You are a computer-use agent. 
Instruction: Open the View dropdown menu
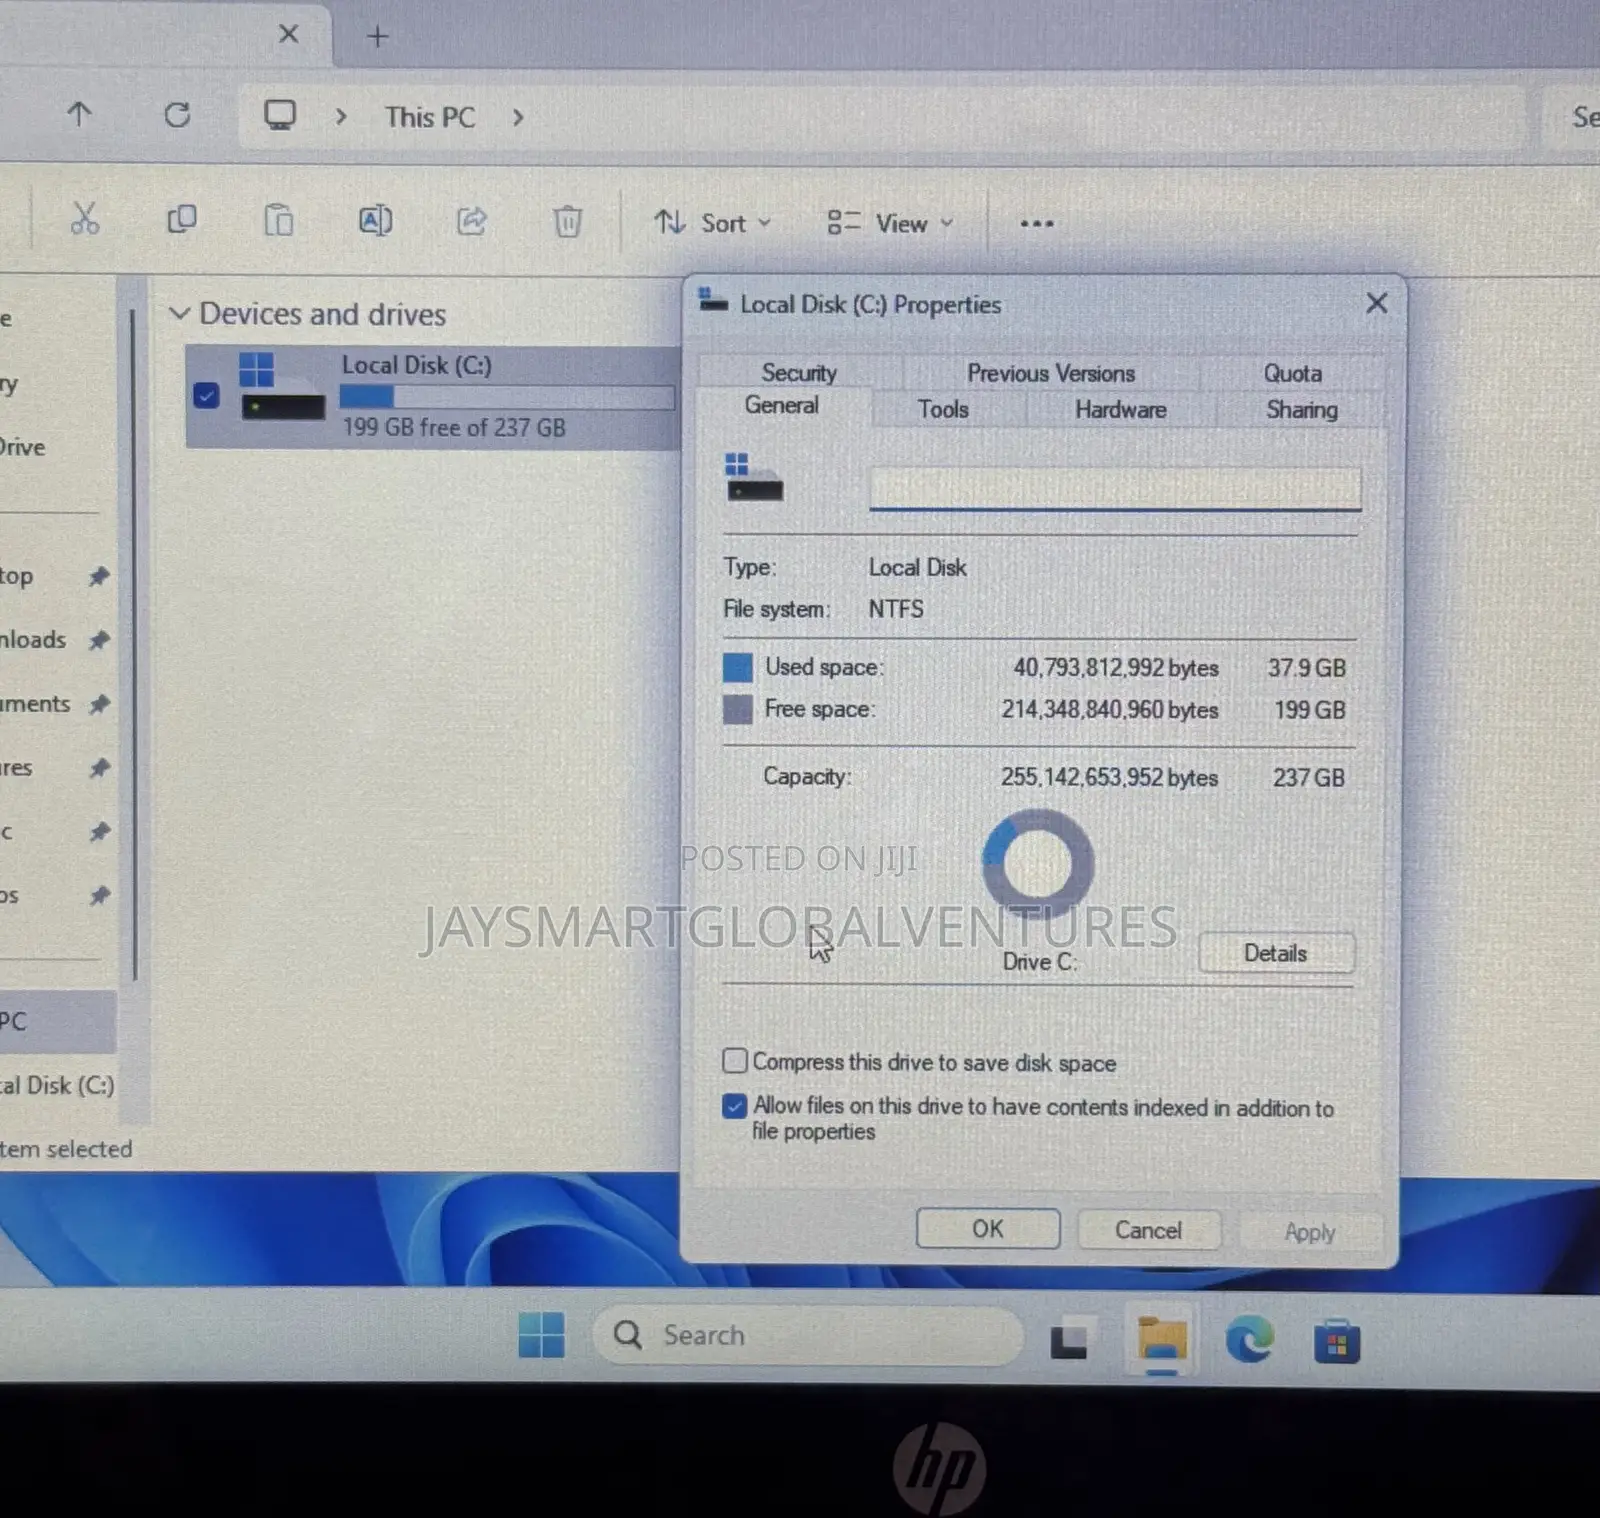[890, 223]
